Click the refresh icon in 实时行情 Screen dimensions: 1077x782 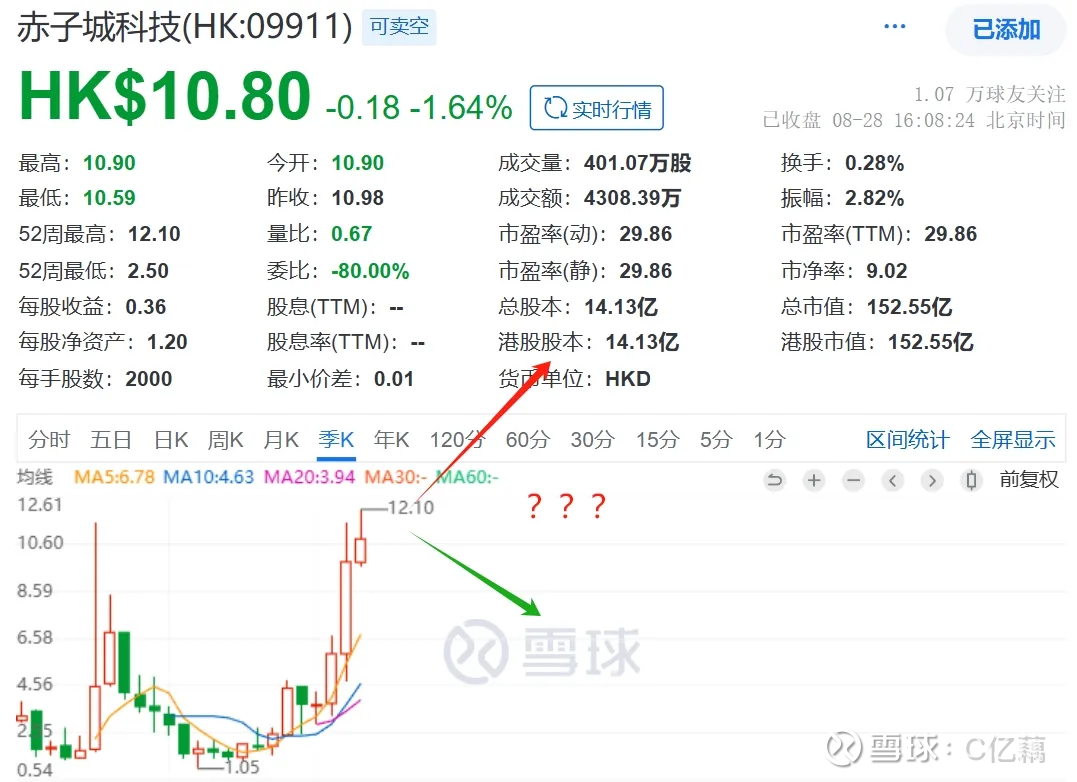[555, 108]
